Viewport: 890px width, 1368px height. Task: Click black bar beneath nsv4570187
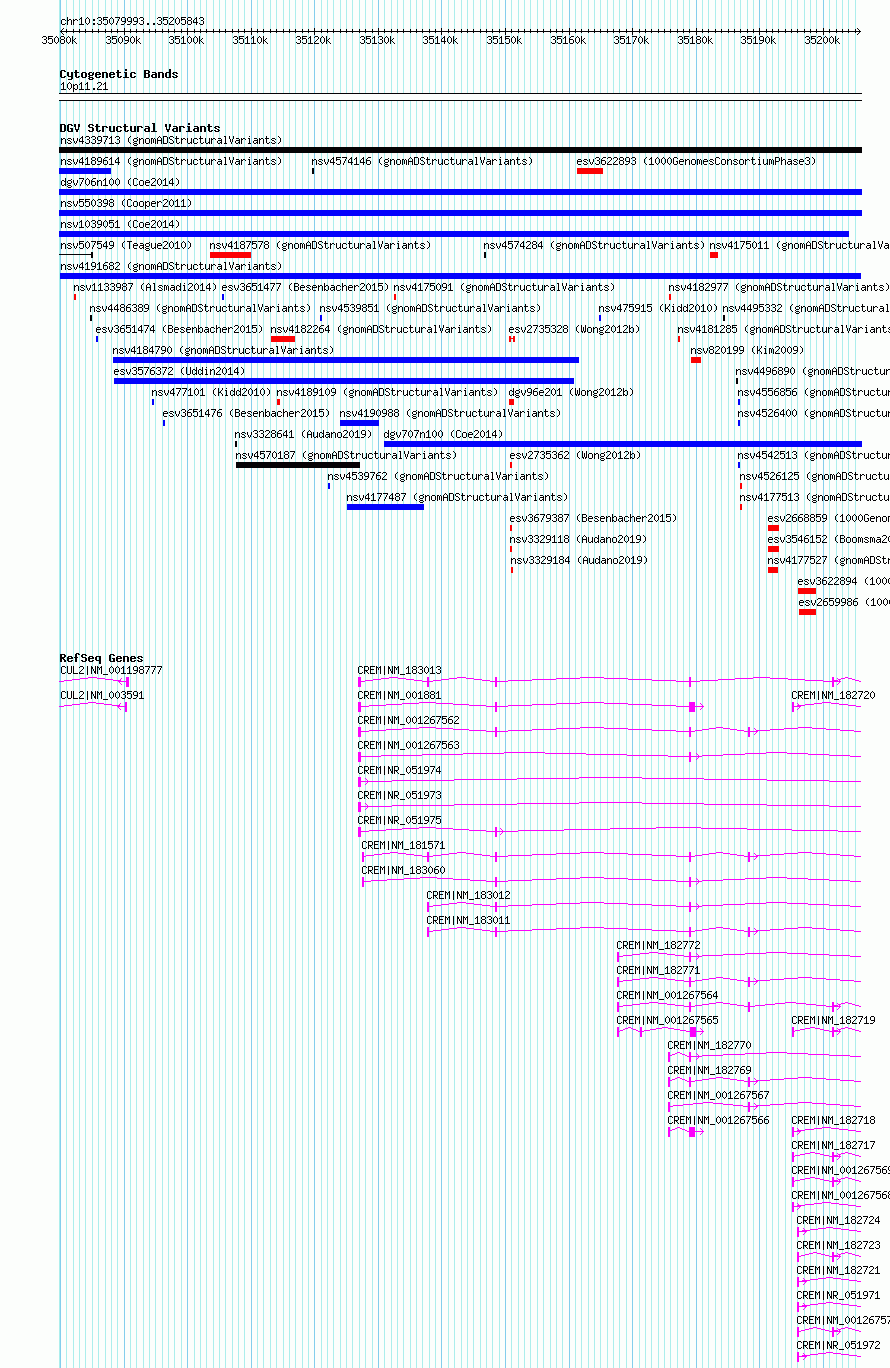(x=298, y=465)
